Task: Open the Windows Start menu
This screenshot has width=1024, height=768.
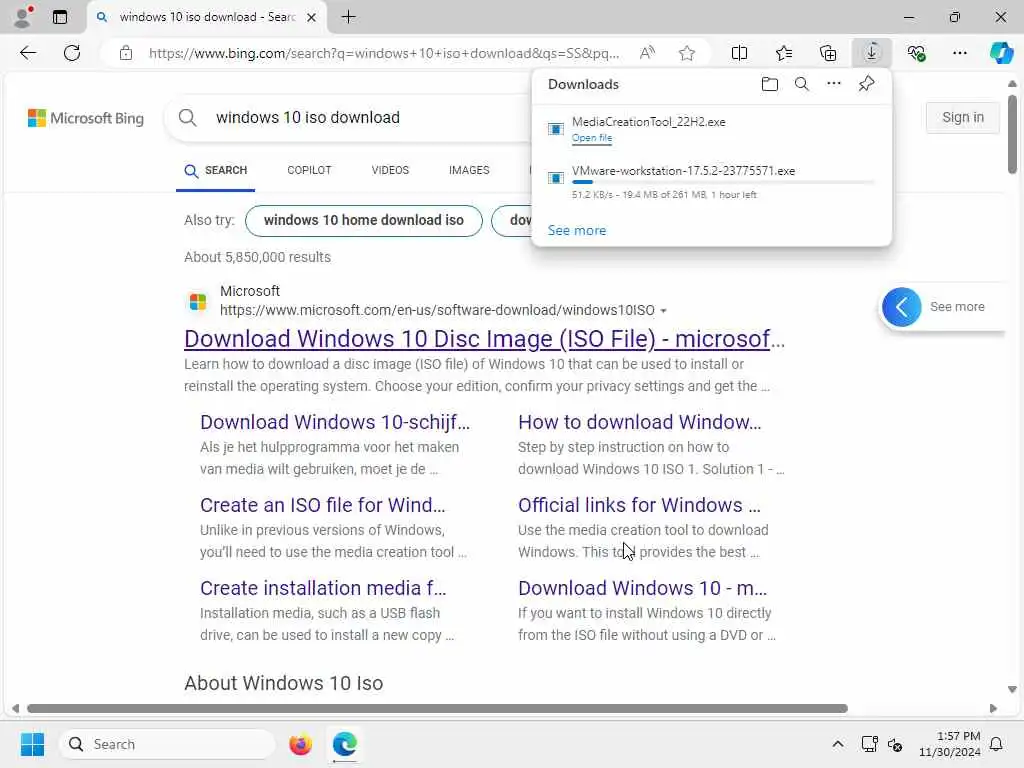Action: [x=32, y=744]
